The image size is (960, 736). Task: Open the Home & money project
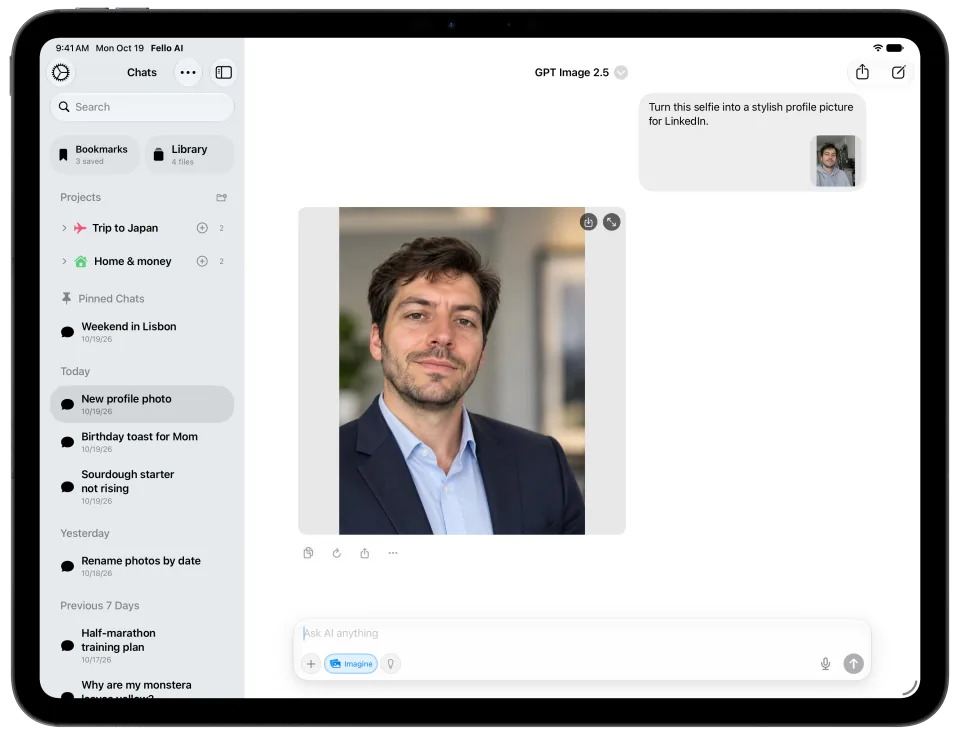(132, 261)
